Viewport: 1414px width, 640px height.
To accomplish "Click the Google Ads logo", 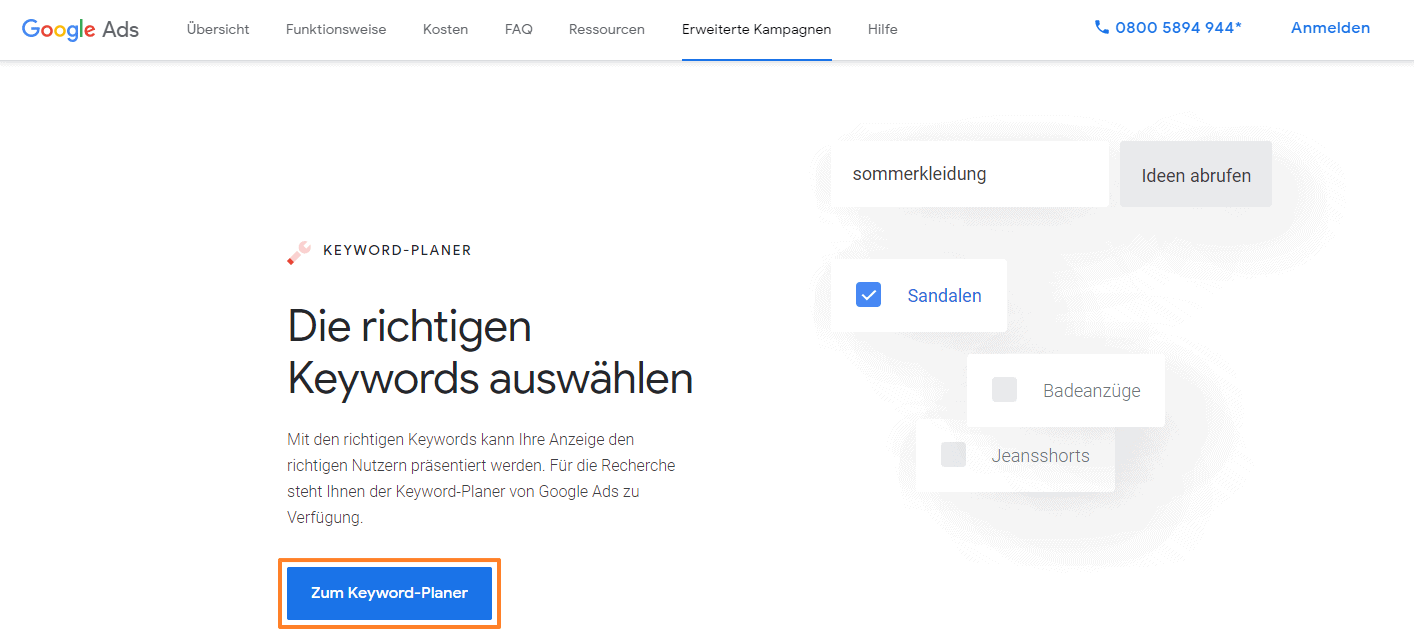I will (x=80, y=29).
